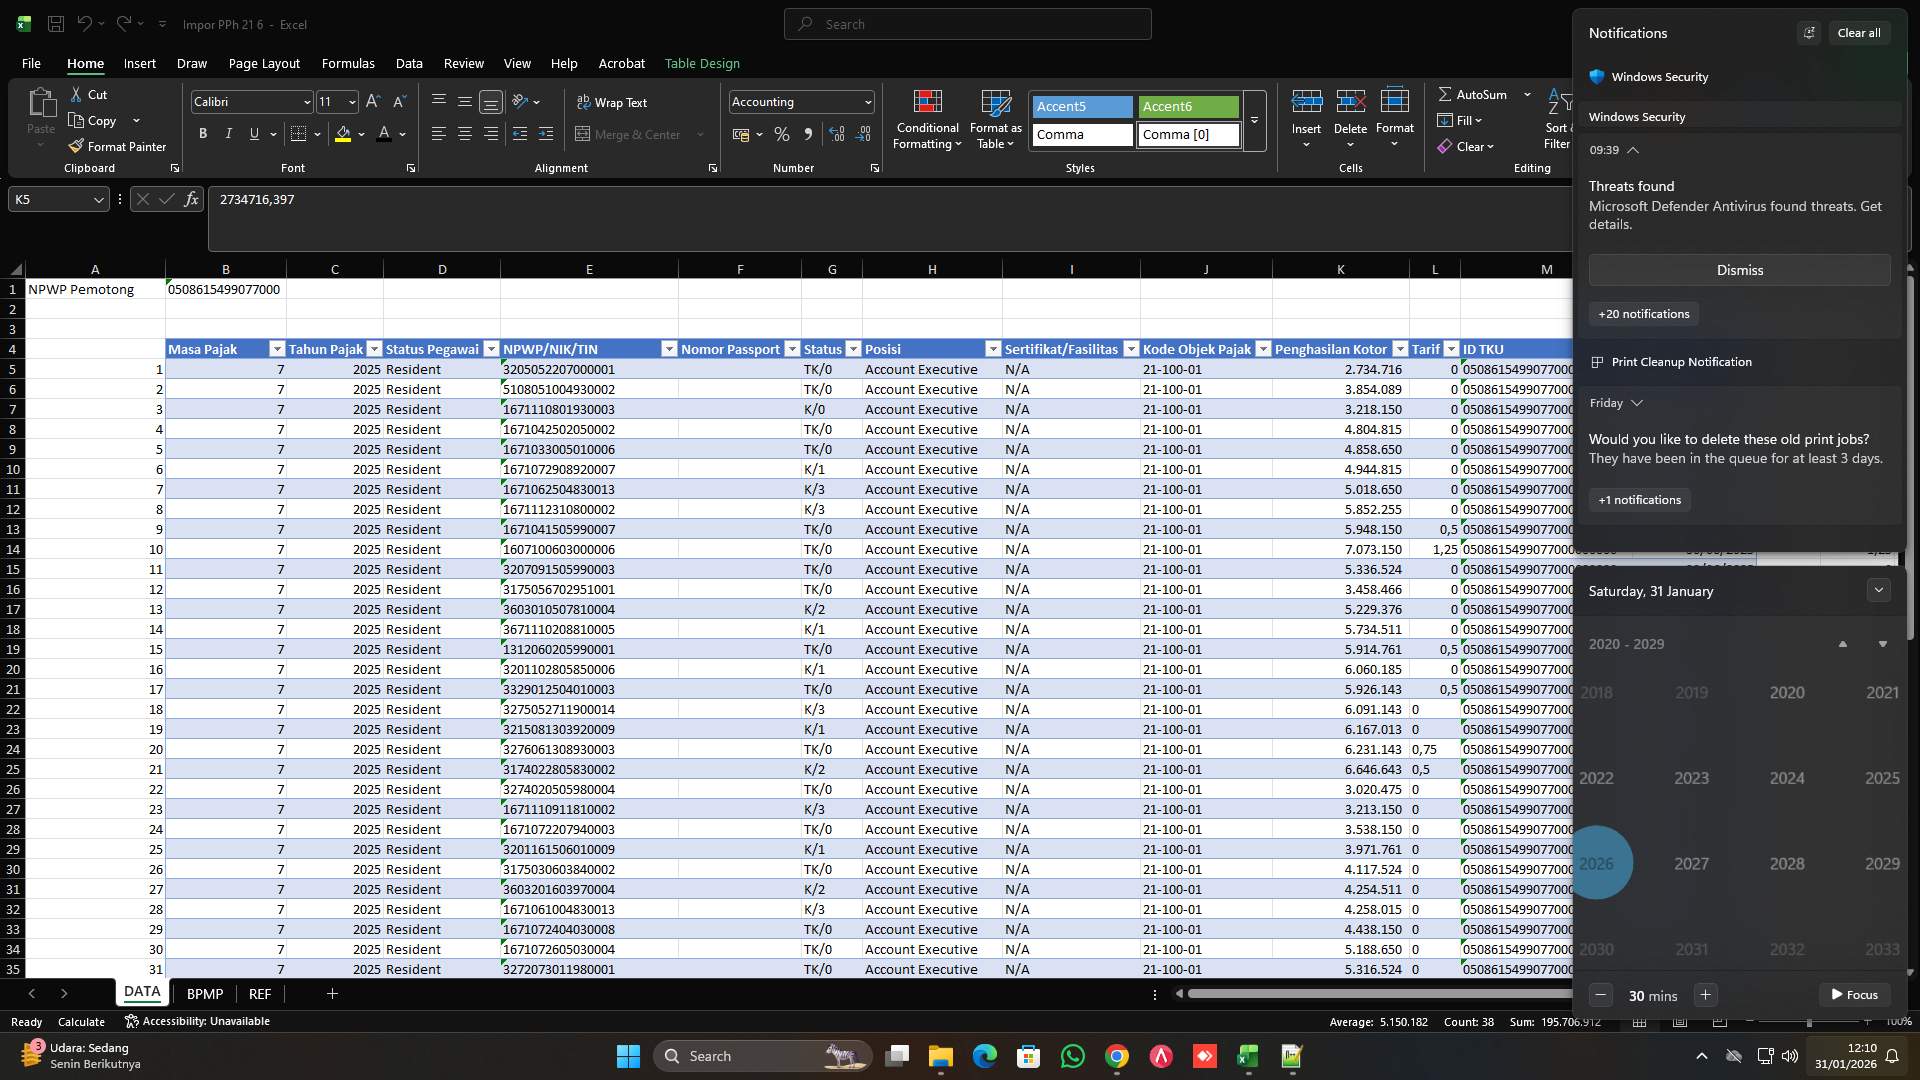Enable Wrap Text for selection
This screenshot has width=1920, height=1080.
(613, 102)
